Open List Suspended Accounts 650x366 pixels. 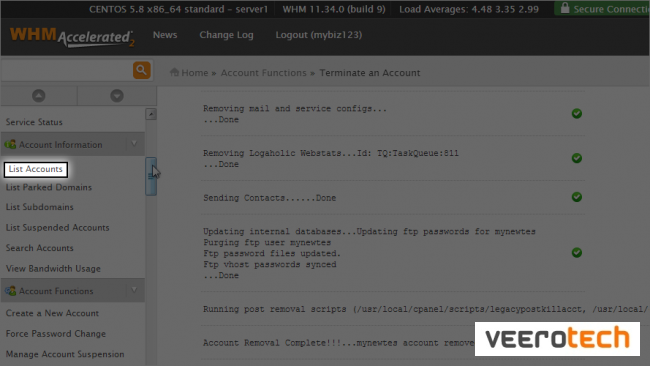click(57, 227)
